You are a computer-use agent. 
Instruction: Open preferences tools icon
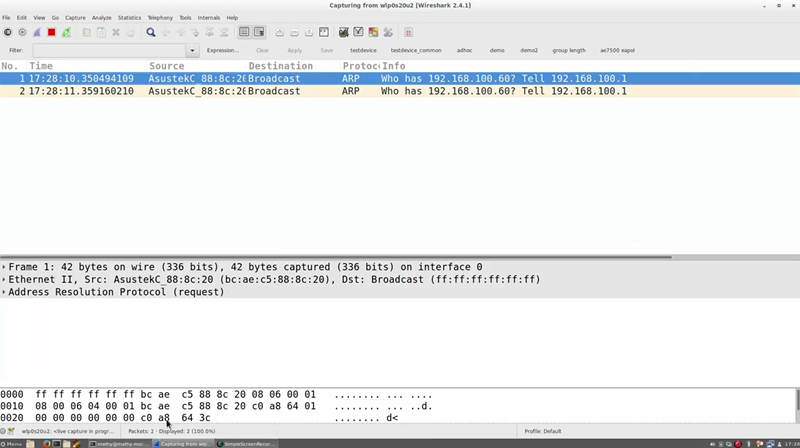point(388,32)
